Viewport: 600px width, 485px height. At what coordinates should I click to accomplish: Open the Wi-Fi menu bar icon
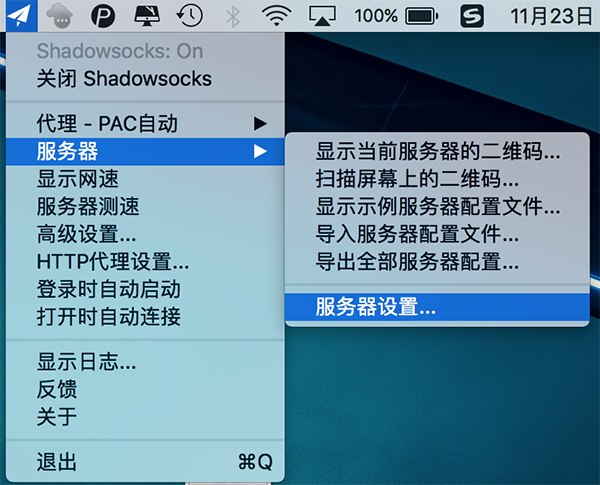[x=276, y=16]
